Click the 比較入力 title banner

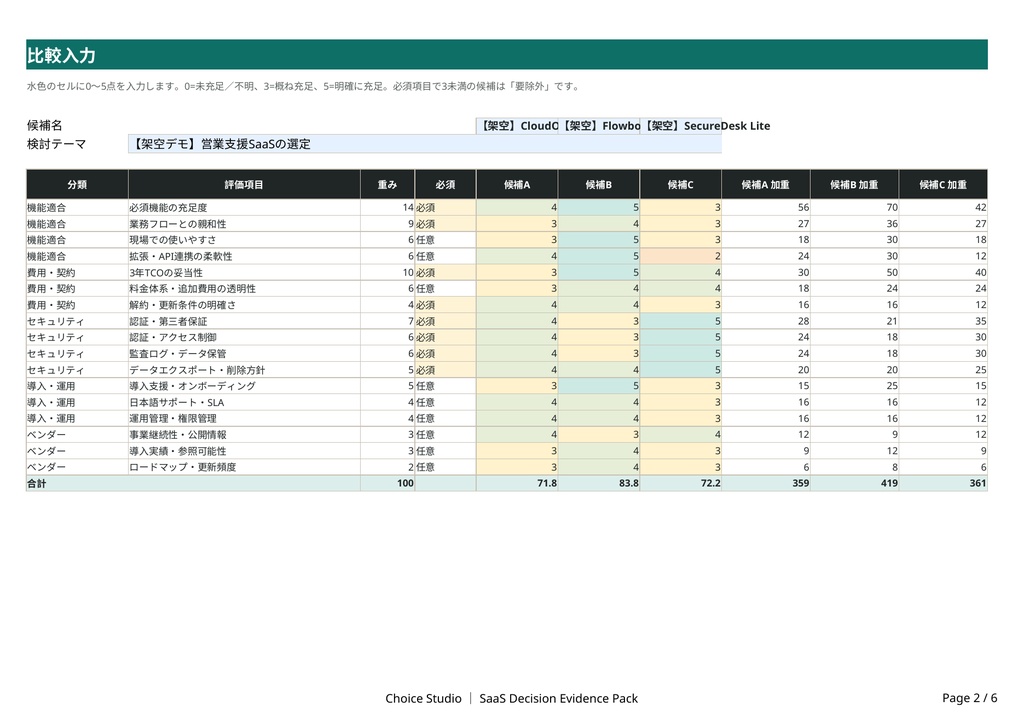click(507, 54)
